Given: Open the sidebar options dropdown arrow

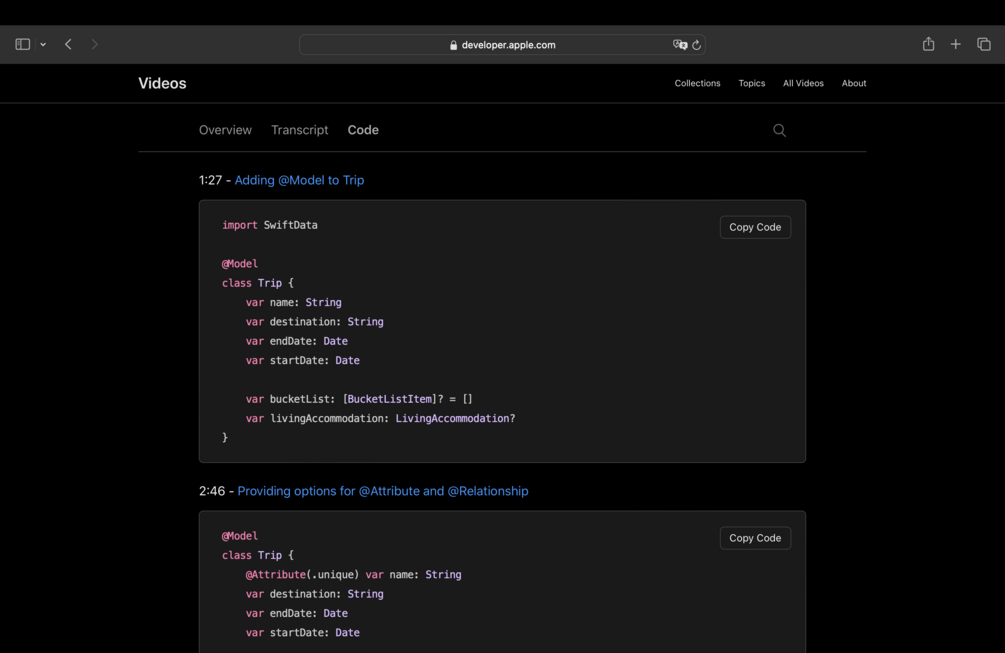Looking at the screenshot, I should pos(43,45).
